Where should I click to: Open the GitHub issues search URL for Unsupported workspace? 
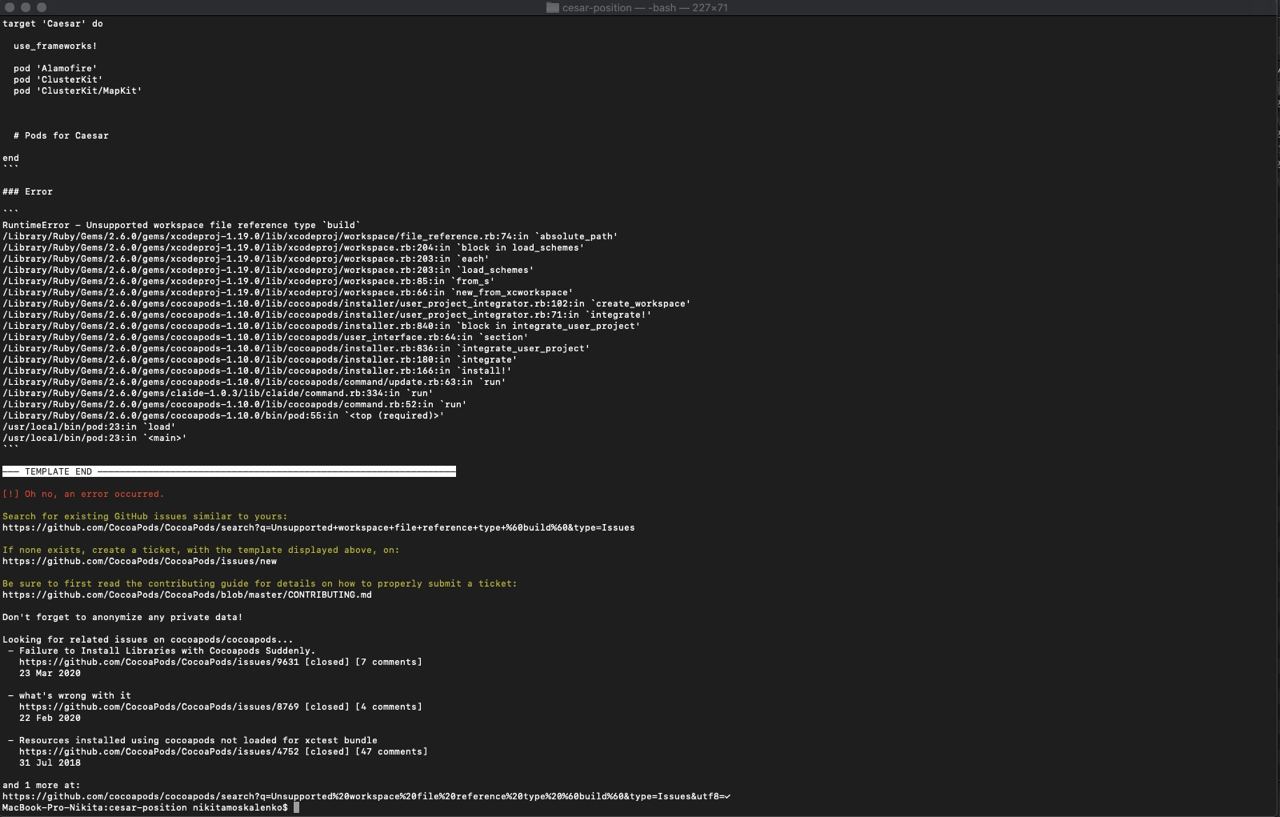(318, 527)
